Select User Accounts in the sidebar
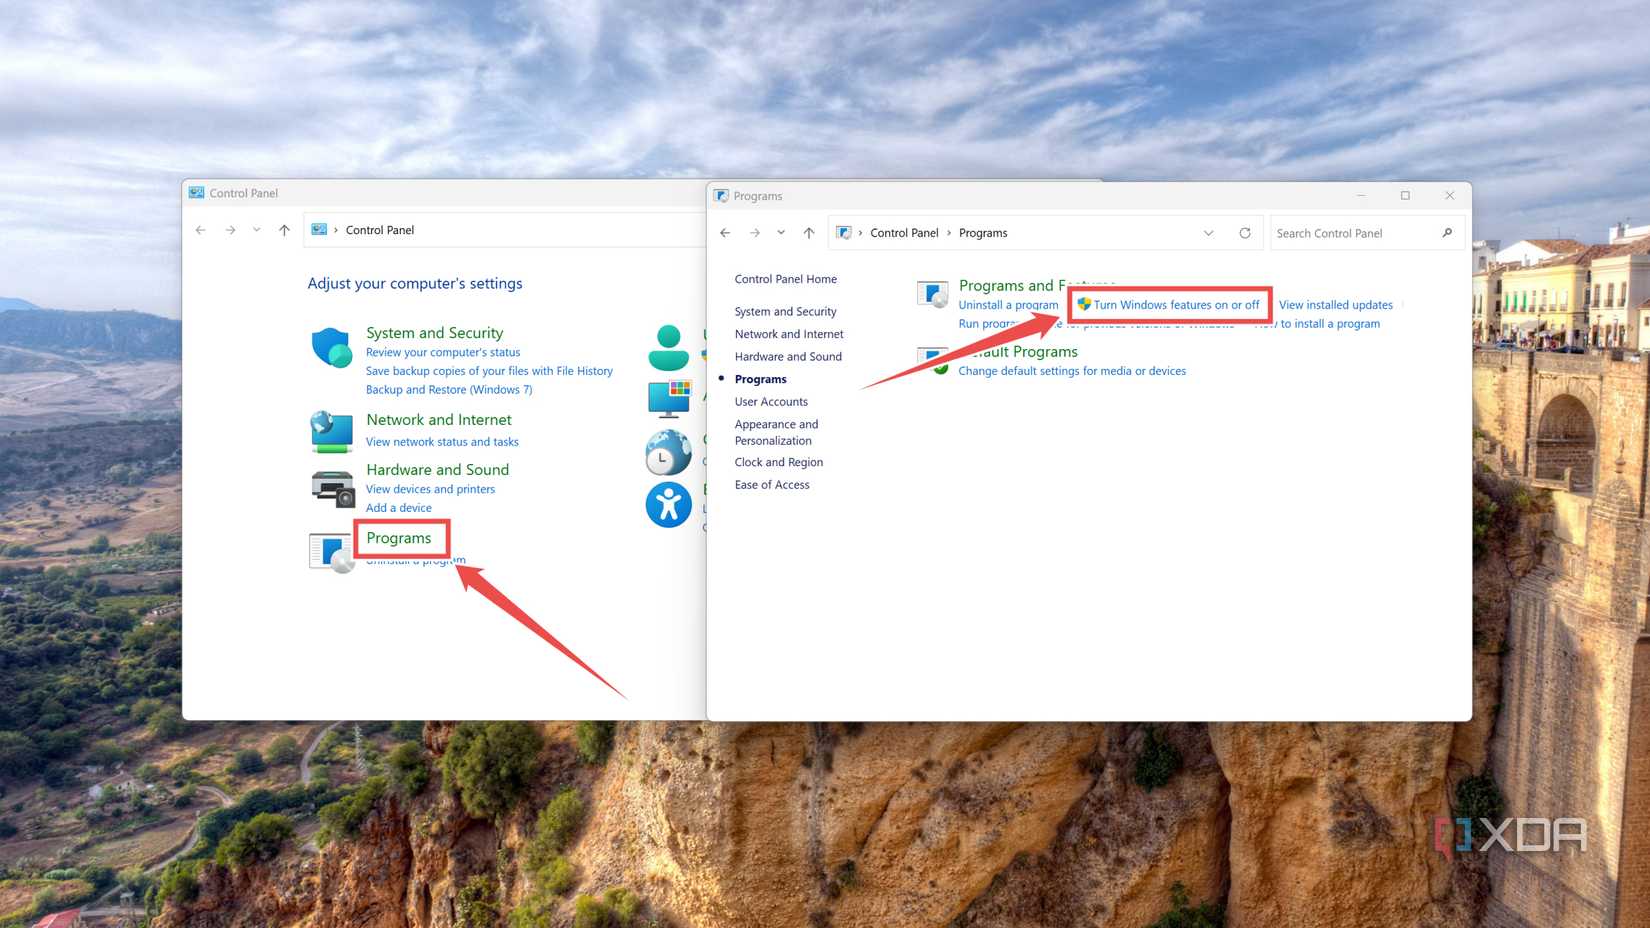Viewport: 1650px width, 928px height. click(771, 401)
